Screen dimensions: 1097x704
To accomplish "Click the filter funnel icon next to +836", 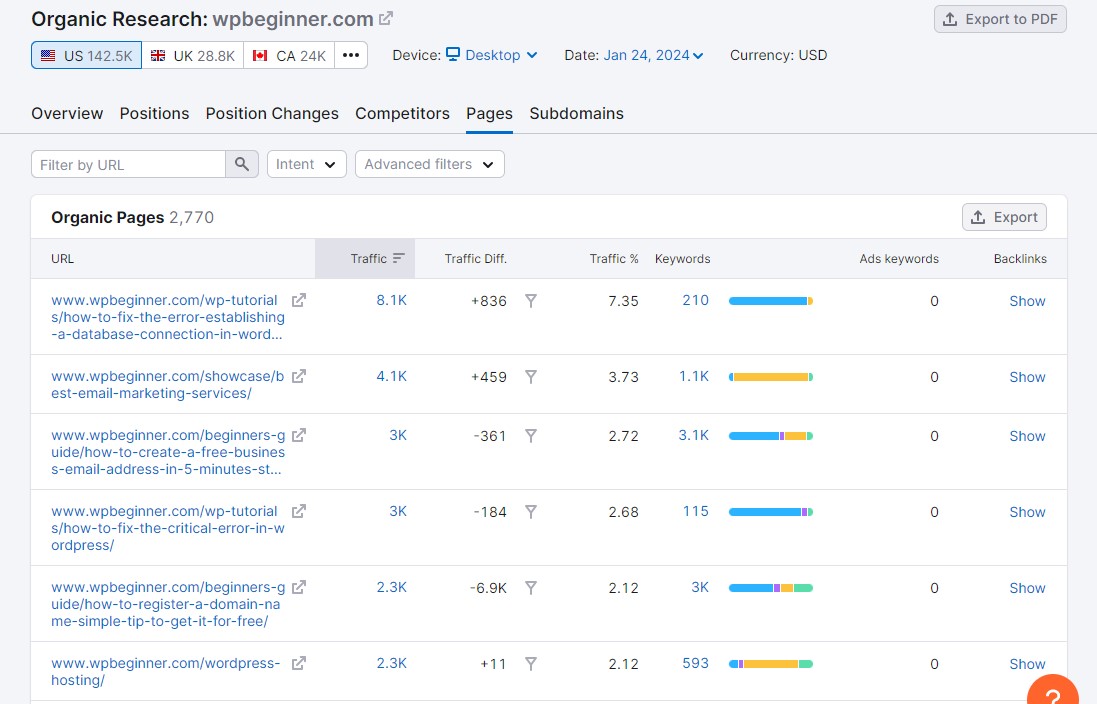I will 531,301.
